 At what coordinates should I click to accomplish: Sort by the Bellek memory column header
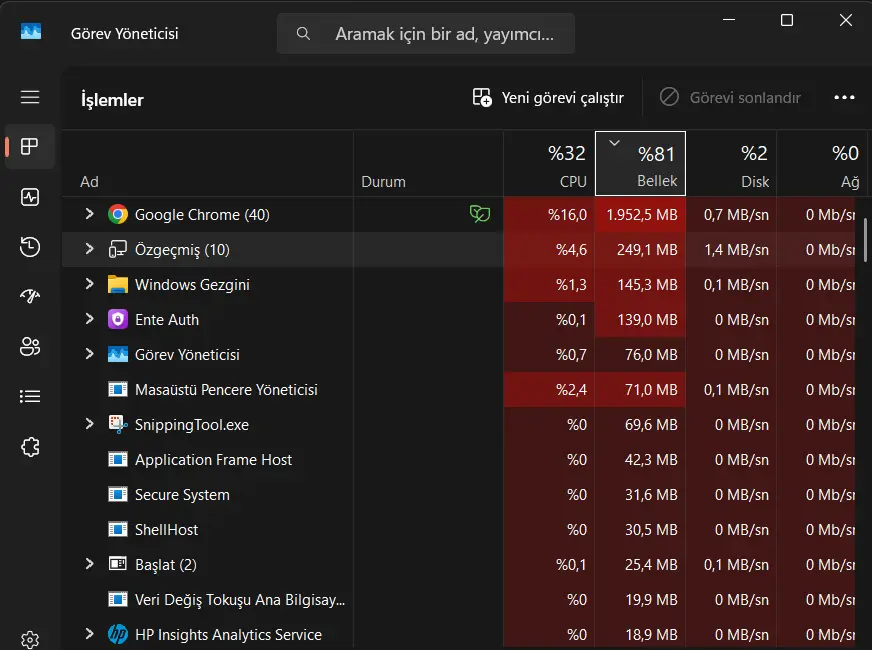coord(640,163)
